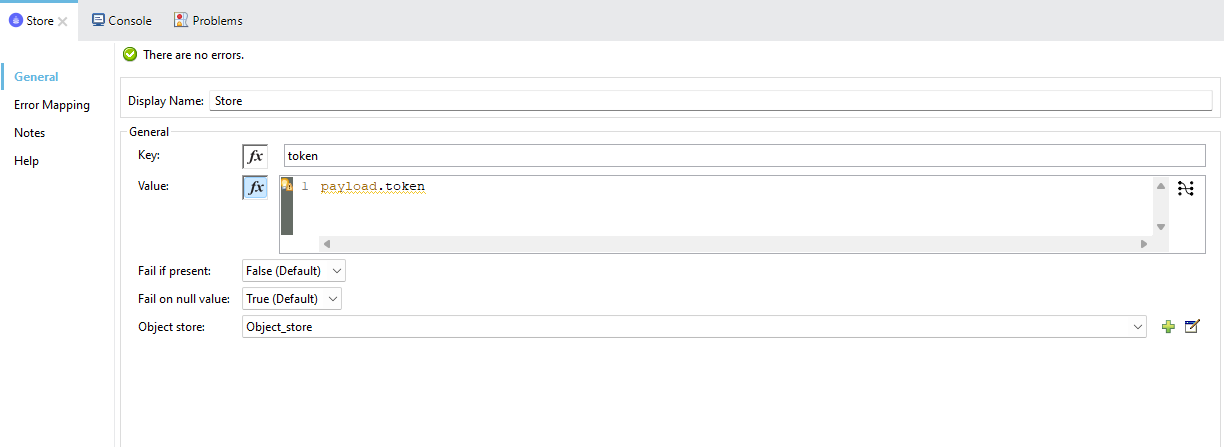Open the Notes section
This screenshot has height=447, width=1224.
tap(30, 133)
